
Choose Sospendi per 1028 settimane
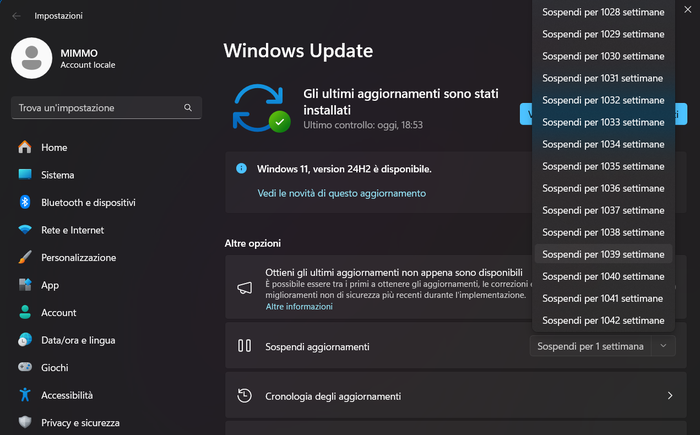pos(603,12)
